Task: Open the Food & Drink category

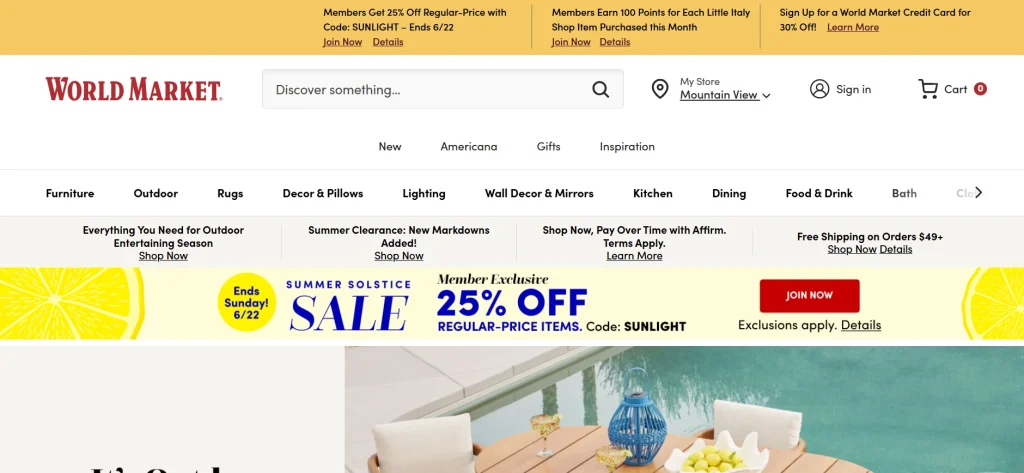Action: pyautogui.click(x=819, y=193)
